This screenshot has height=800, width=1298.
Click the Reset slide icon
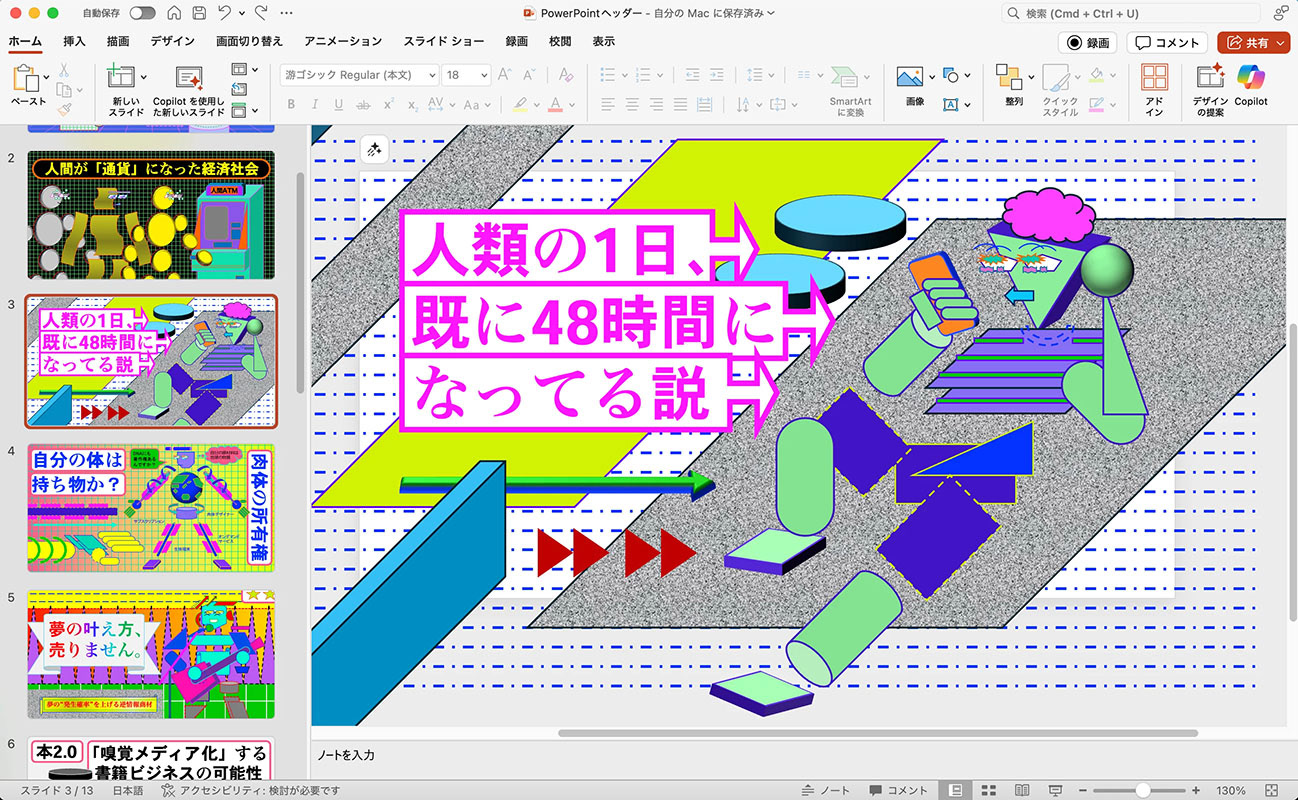pos(239,90)
